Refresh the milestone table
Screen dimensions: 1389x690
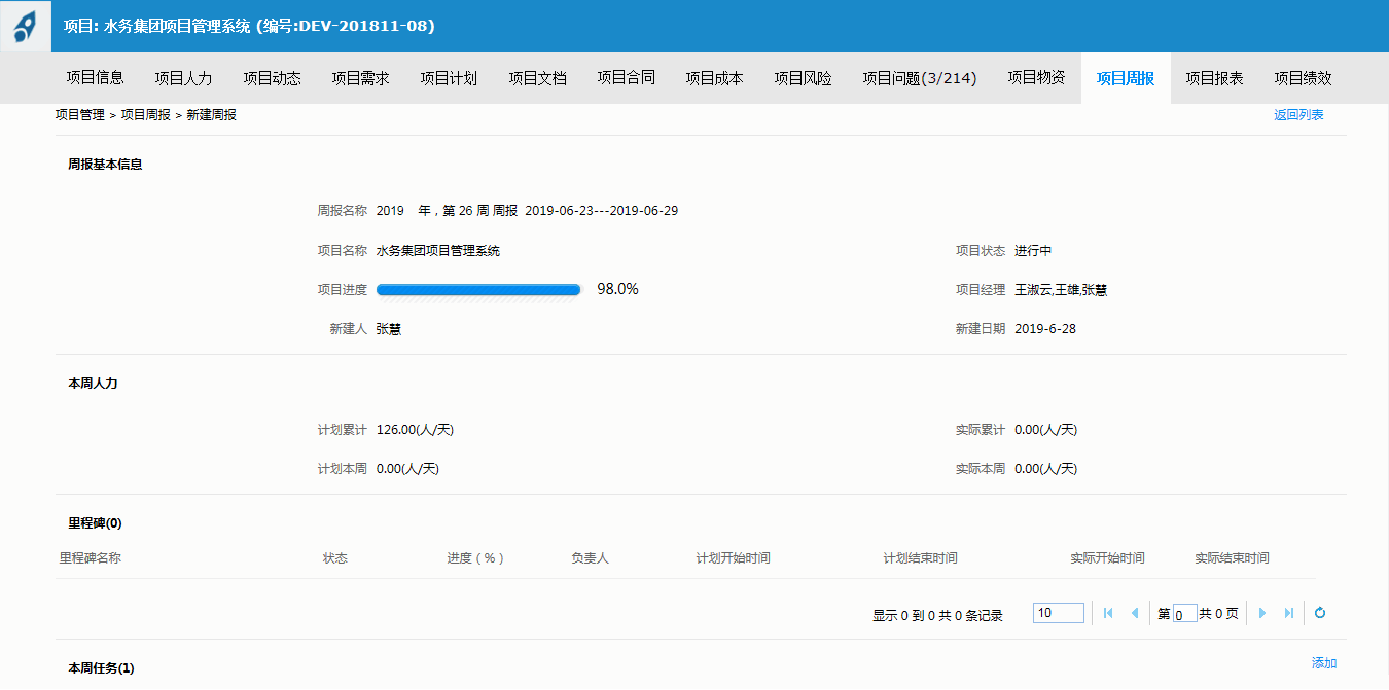click(x=1320, y=613)
